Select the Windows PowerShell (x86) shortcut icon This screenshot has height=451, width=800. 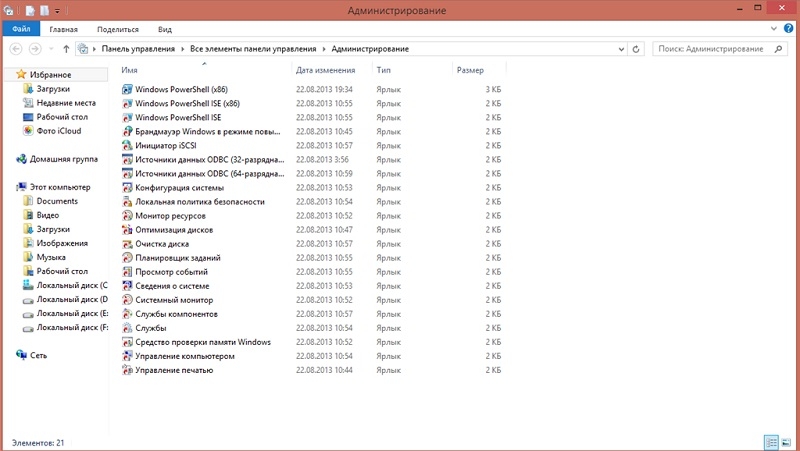click(x=127, y=89)
